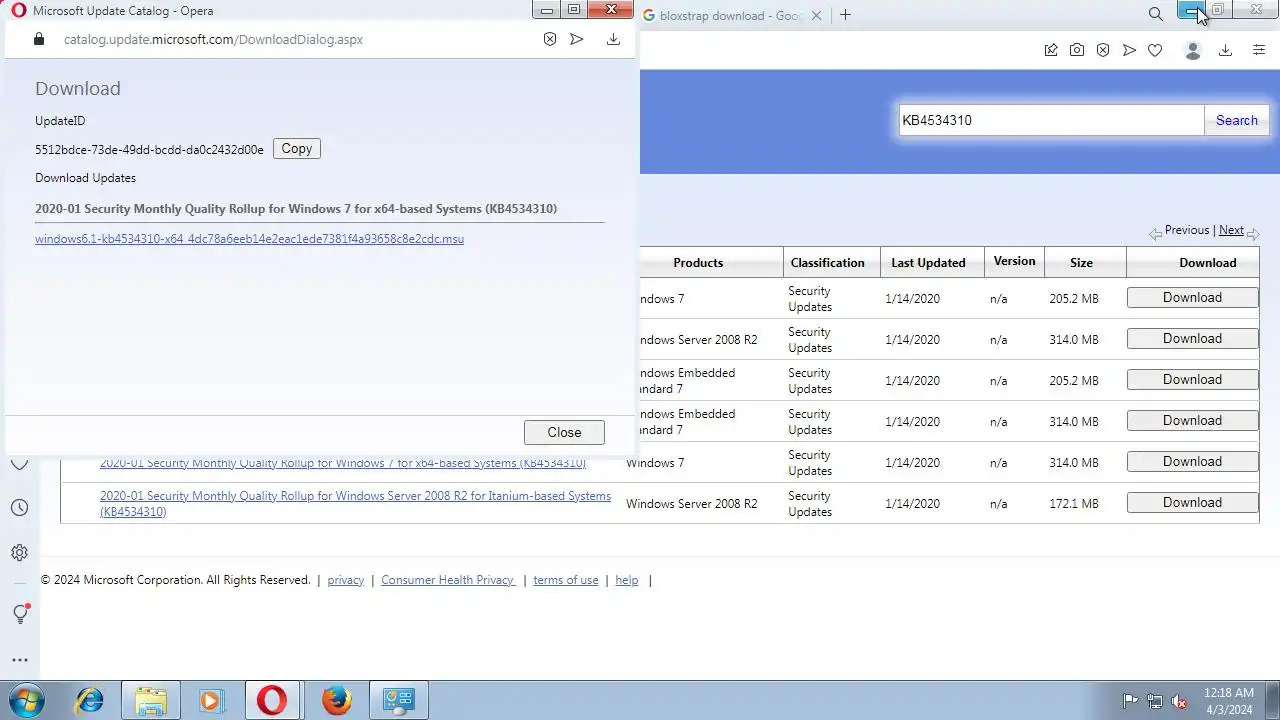
Task: Take a snapshot with the camera icon
Action: pos(1077,50)
